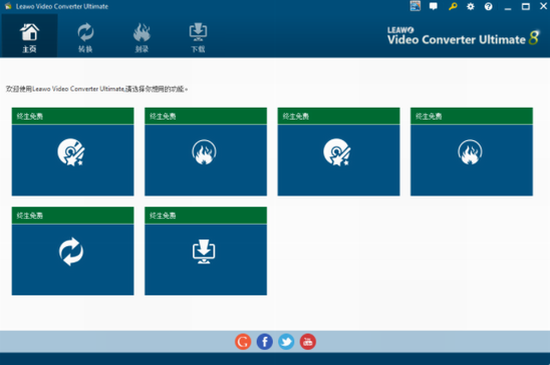Open the video download tile

tap(206, 251)
